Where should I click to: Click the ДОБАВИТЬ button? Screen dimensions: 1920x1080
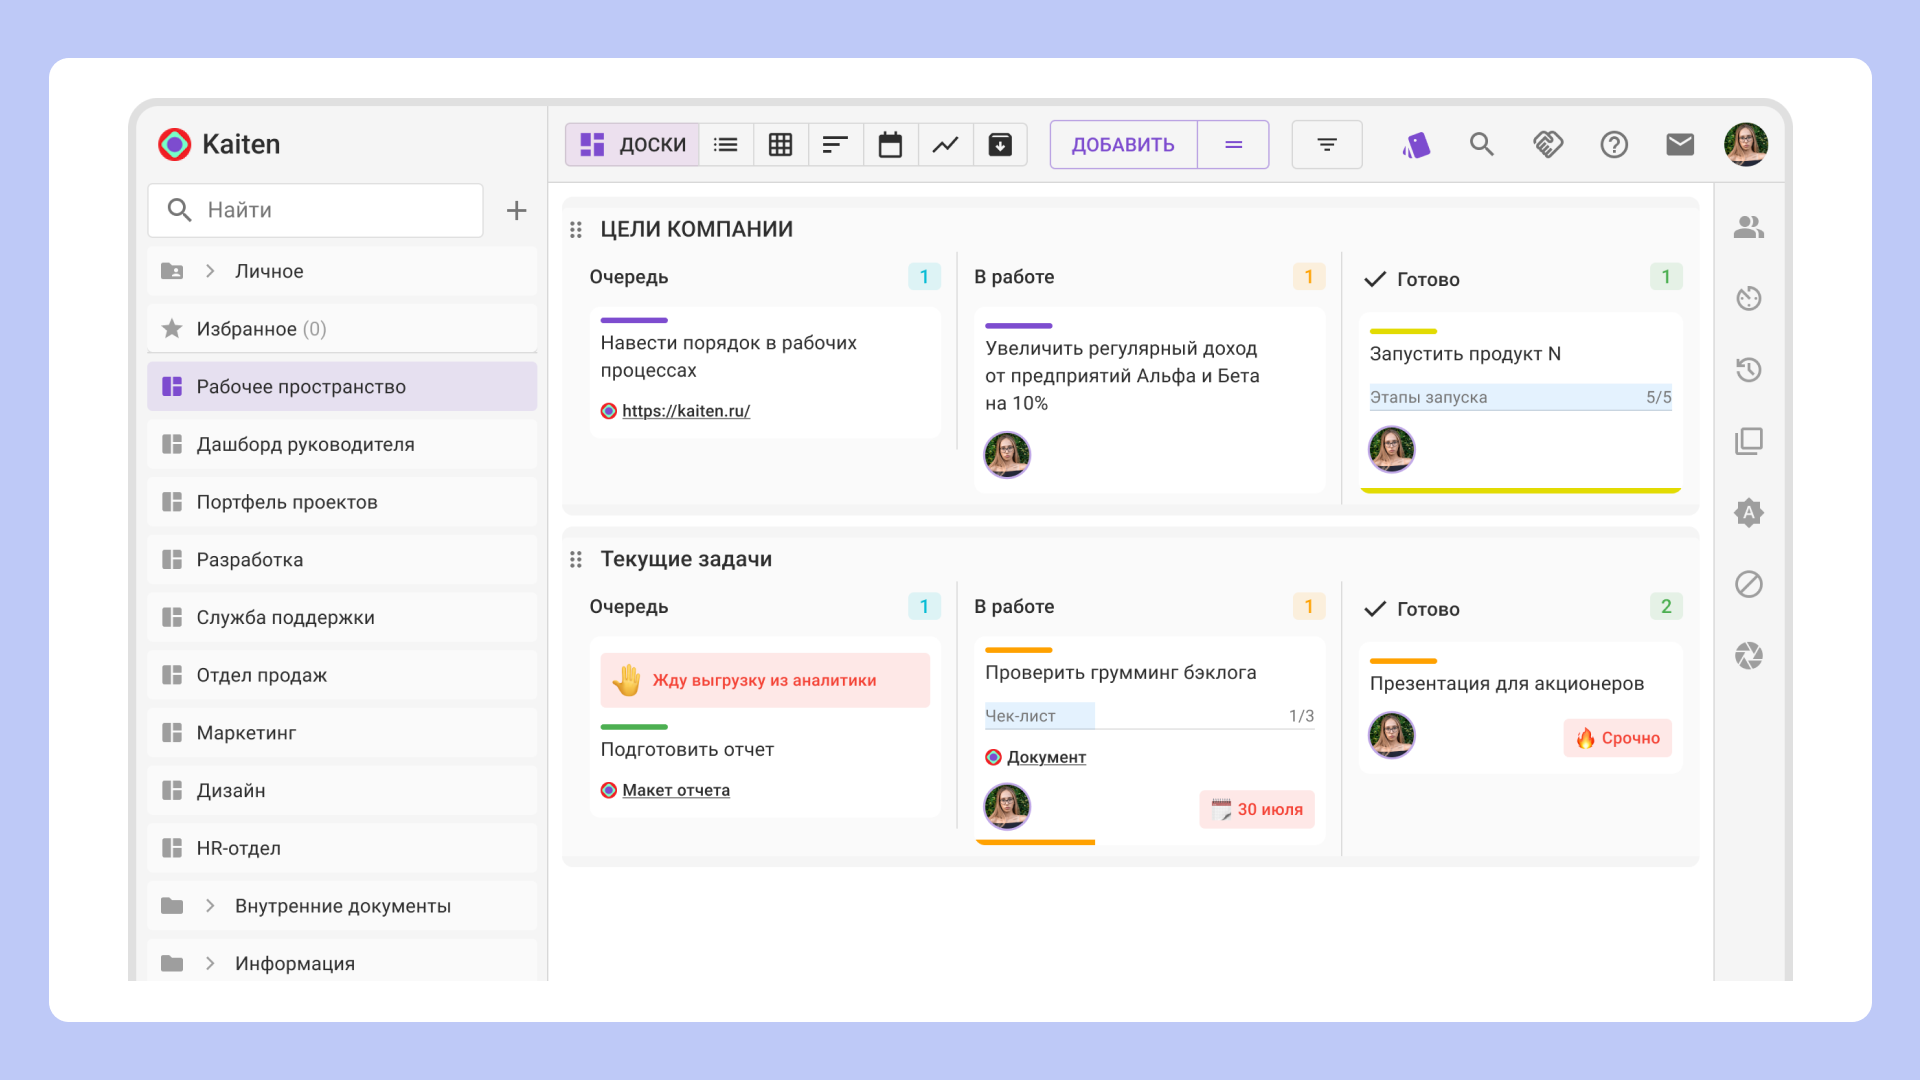(x=1123, y=145)
